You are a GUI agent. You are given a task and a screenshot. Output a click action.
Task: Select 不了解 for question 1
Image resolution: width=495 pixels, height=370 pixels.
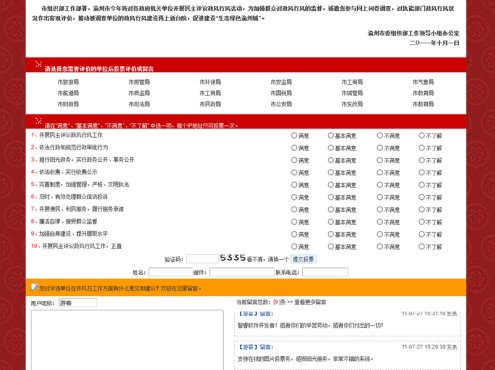coord(421,135)
